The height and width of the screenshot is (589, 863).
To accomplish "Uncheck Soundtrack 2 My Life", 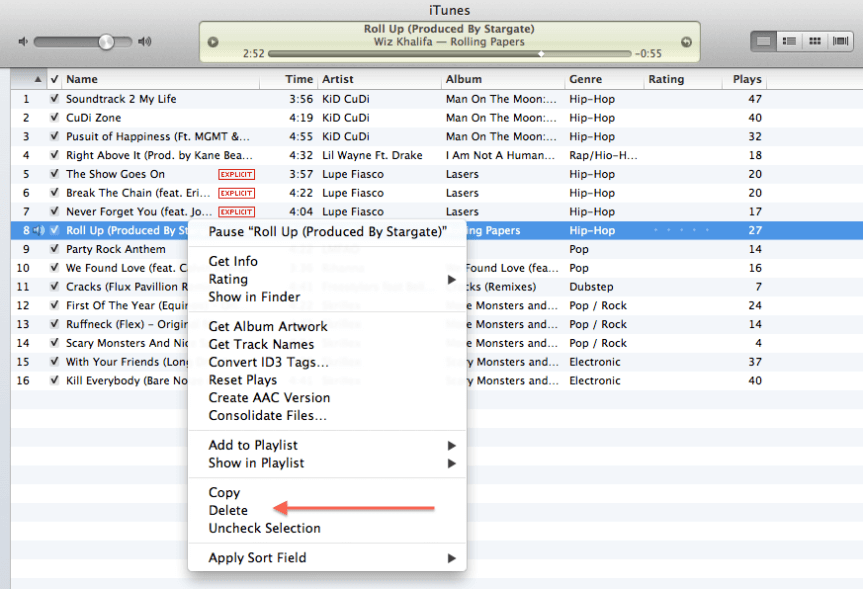I will [54, 99].
